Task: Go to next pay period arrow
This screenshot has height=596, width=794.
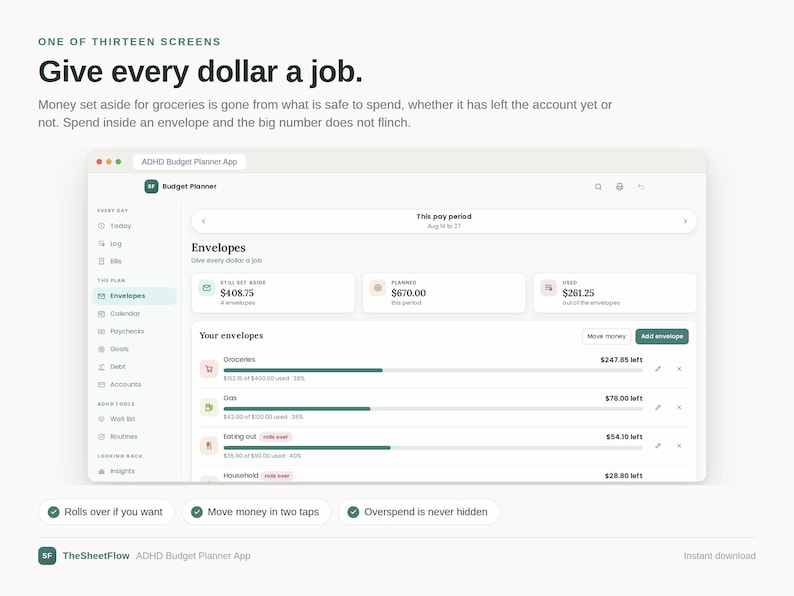Action: (685, 221)
